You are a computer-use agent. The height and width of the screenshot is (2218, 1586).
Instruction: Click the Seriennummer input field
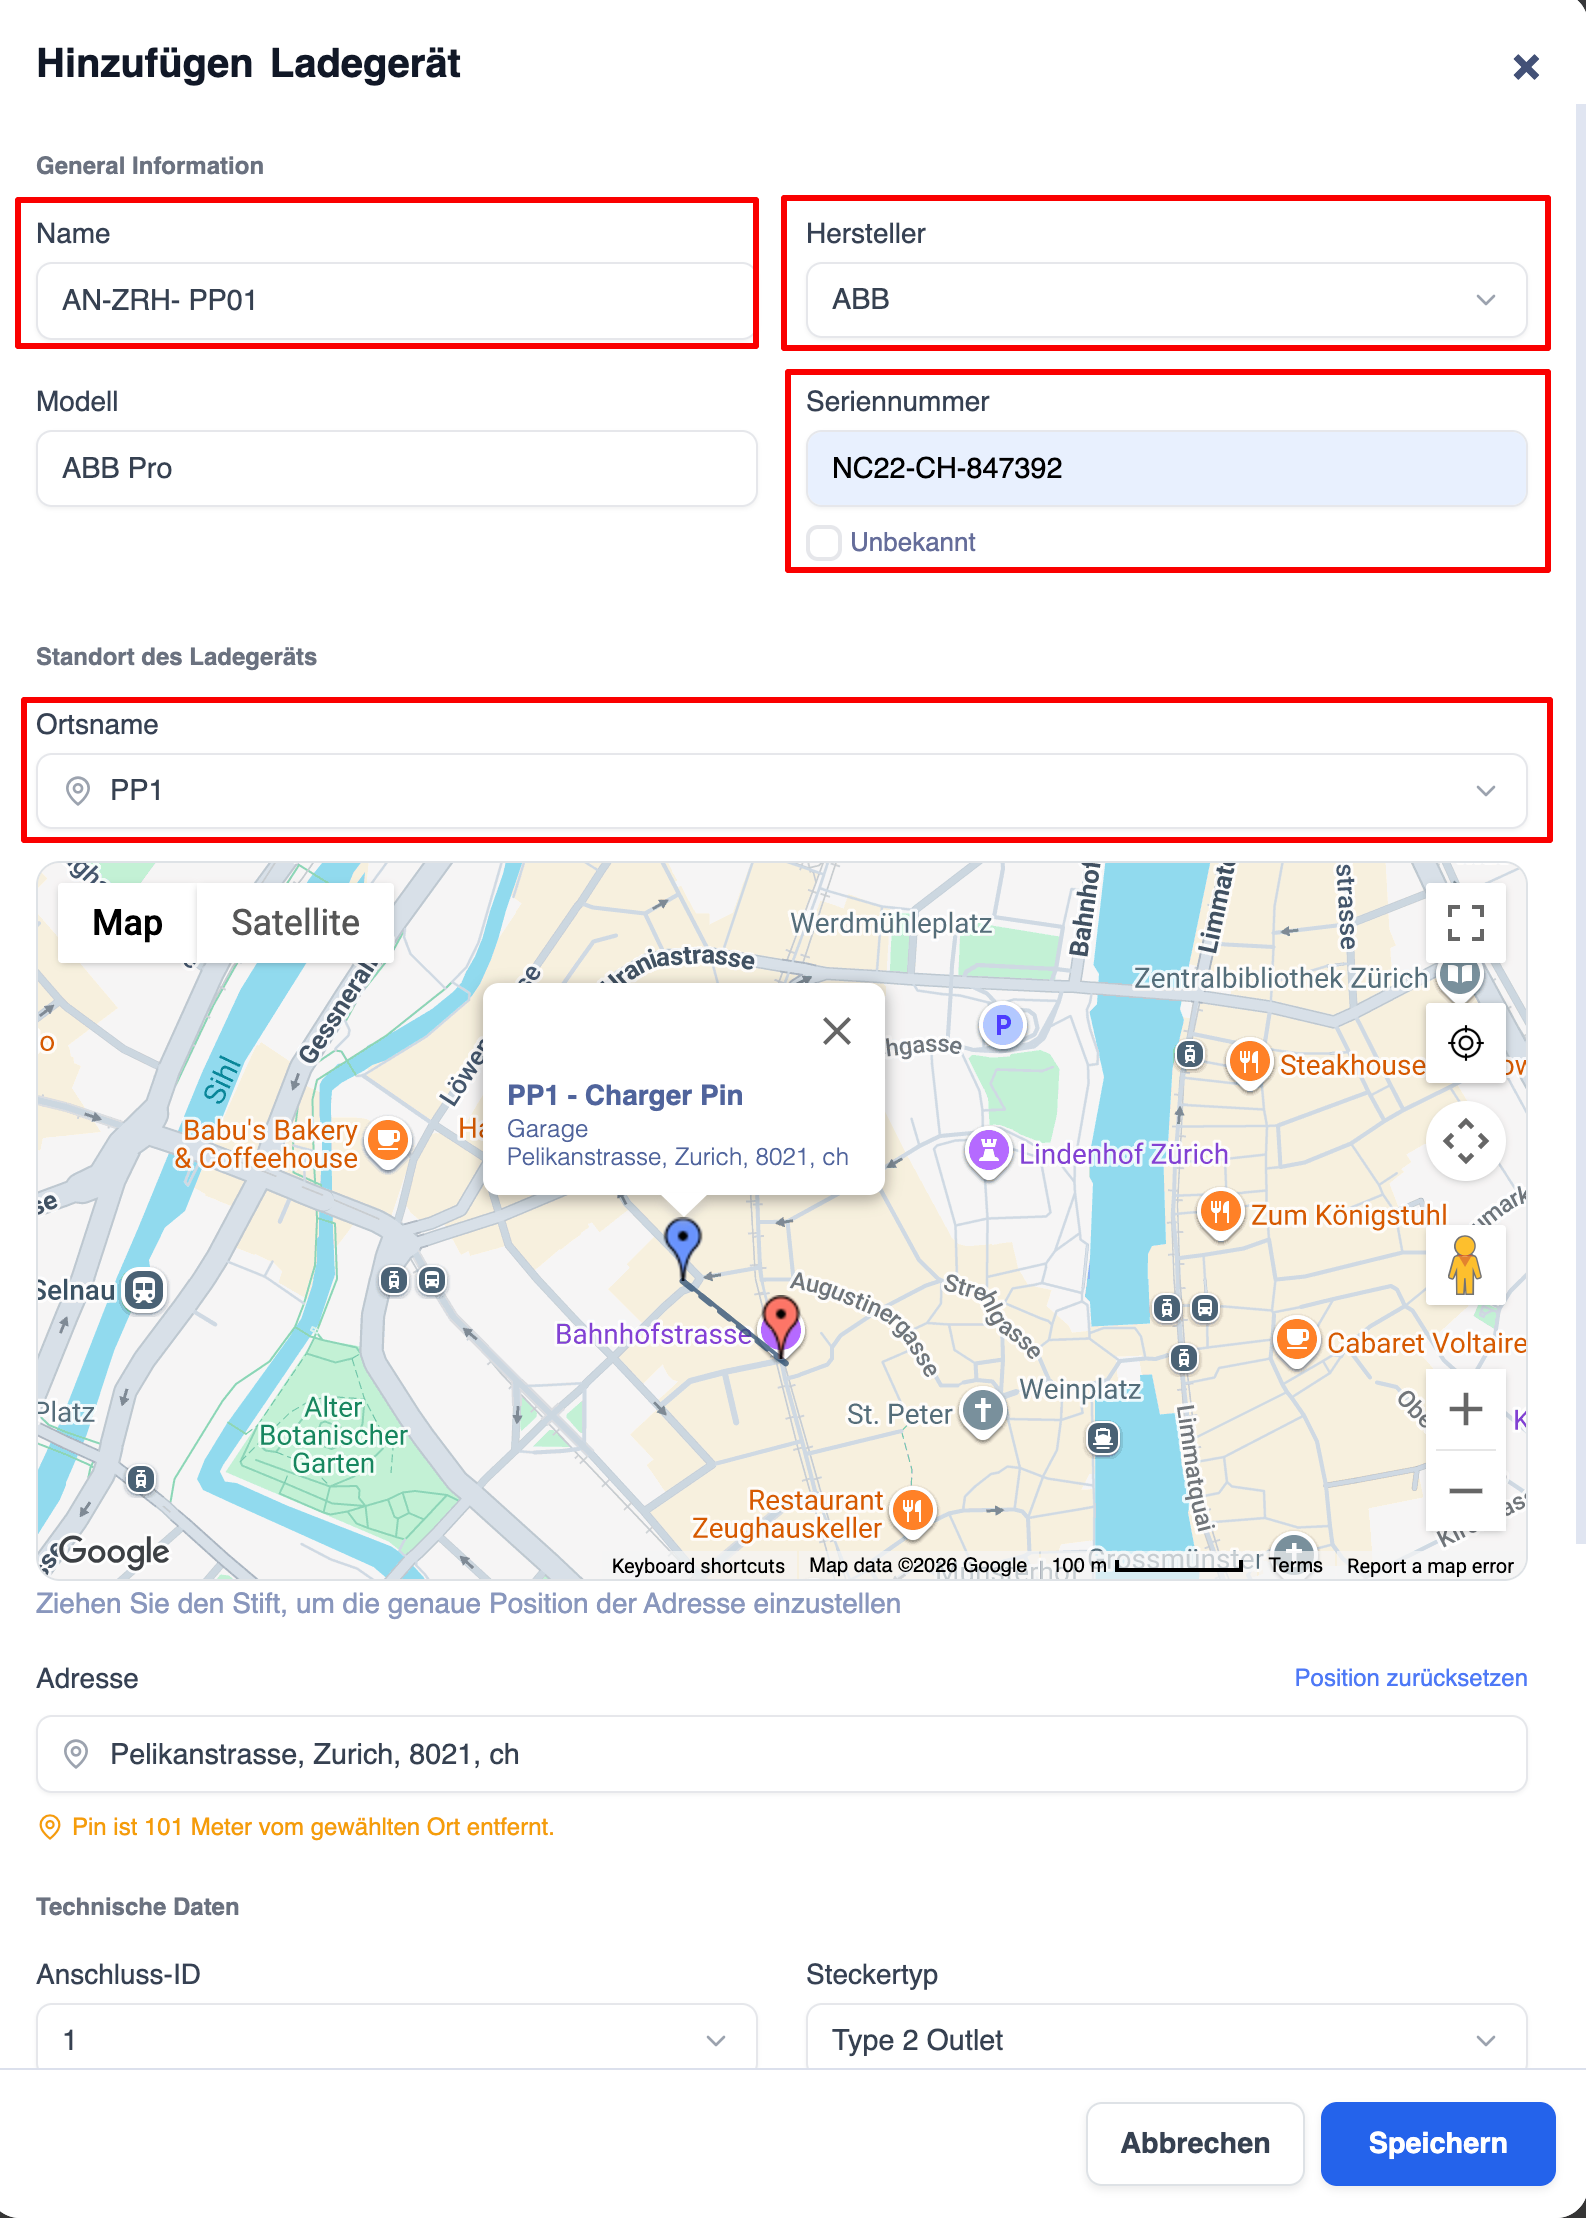point(1166,468)
